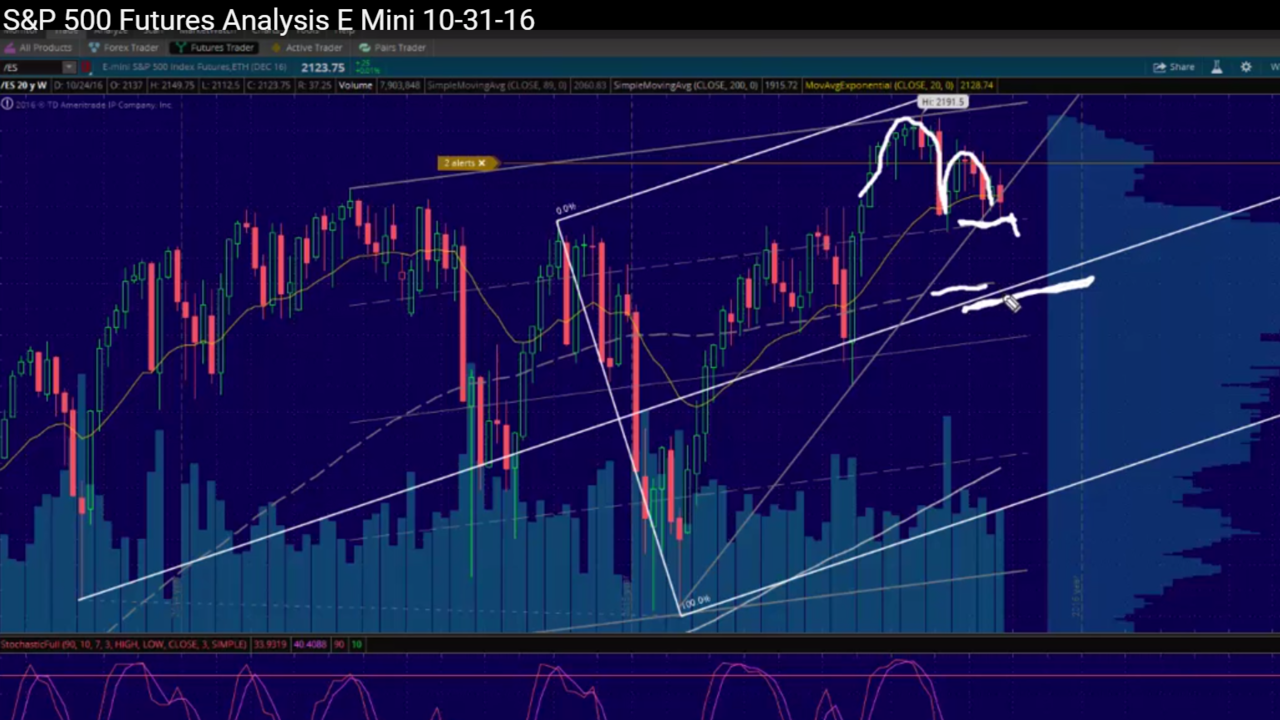The height and width of the screenshot is (720, 1280).
Task: Click E-mini S&P 500 Index Futures description
Action: tap(194, 67)
